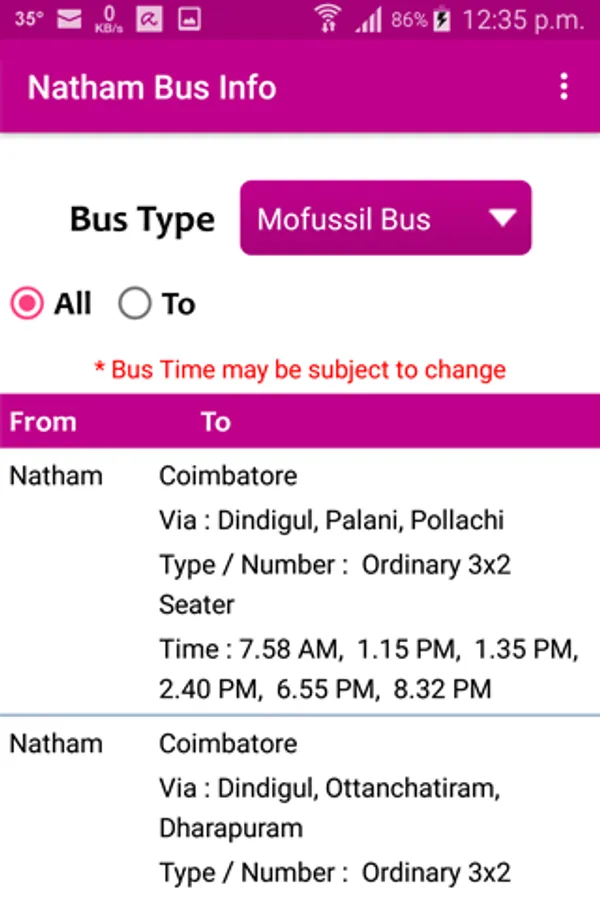The width and height of the screenshot is (600, 900).
Task: Tap the network speed KB/s indicator
Action: click(109, 19)
